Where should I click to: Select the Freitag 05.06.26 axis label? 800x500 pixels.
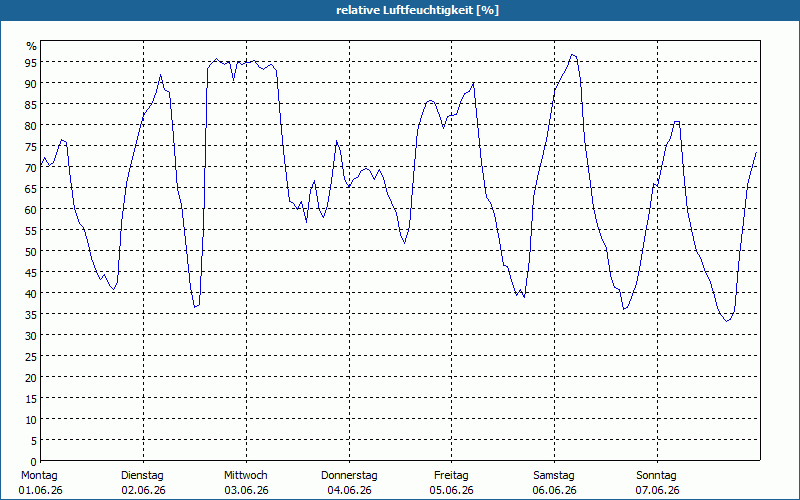click(452, 483)
